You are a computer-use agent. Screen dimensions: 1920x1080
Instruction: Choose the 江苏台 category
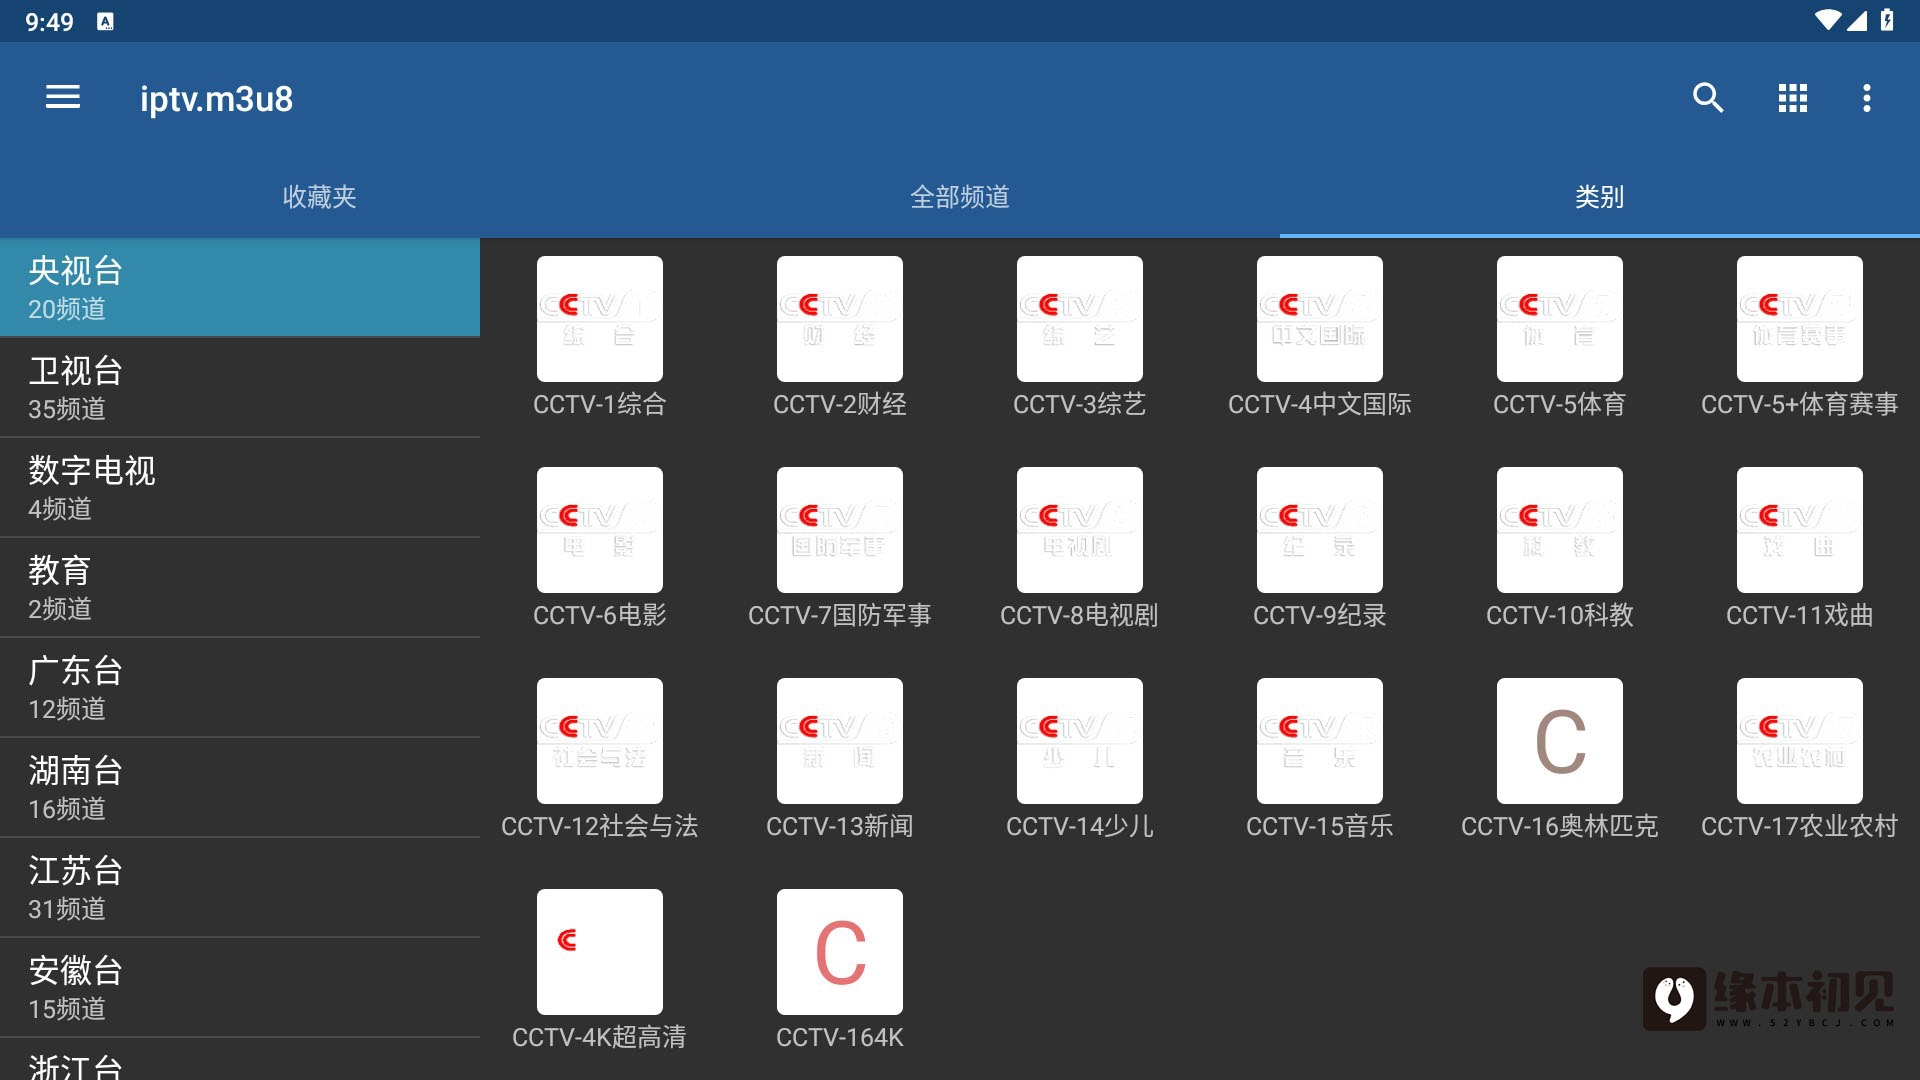240,887
